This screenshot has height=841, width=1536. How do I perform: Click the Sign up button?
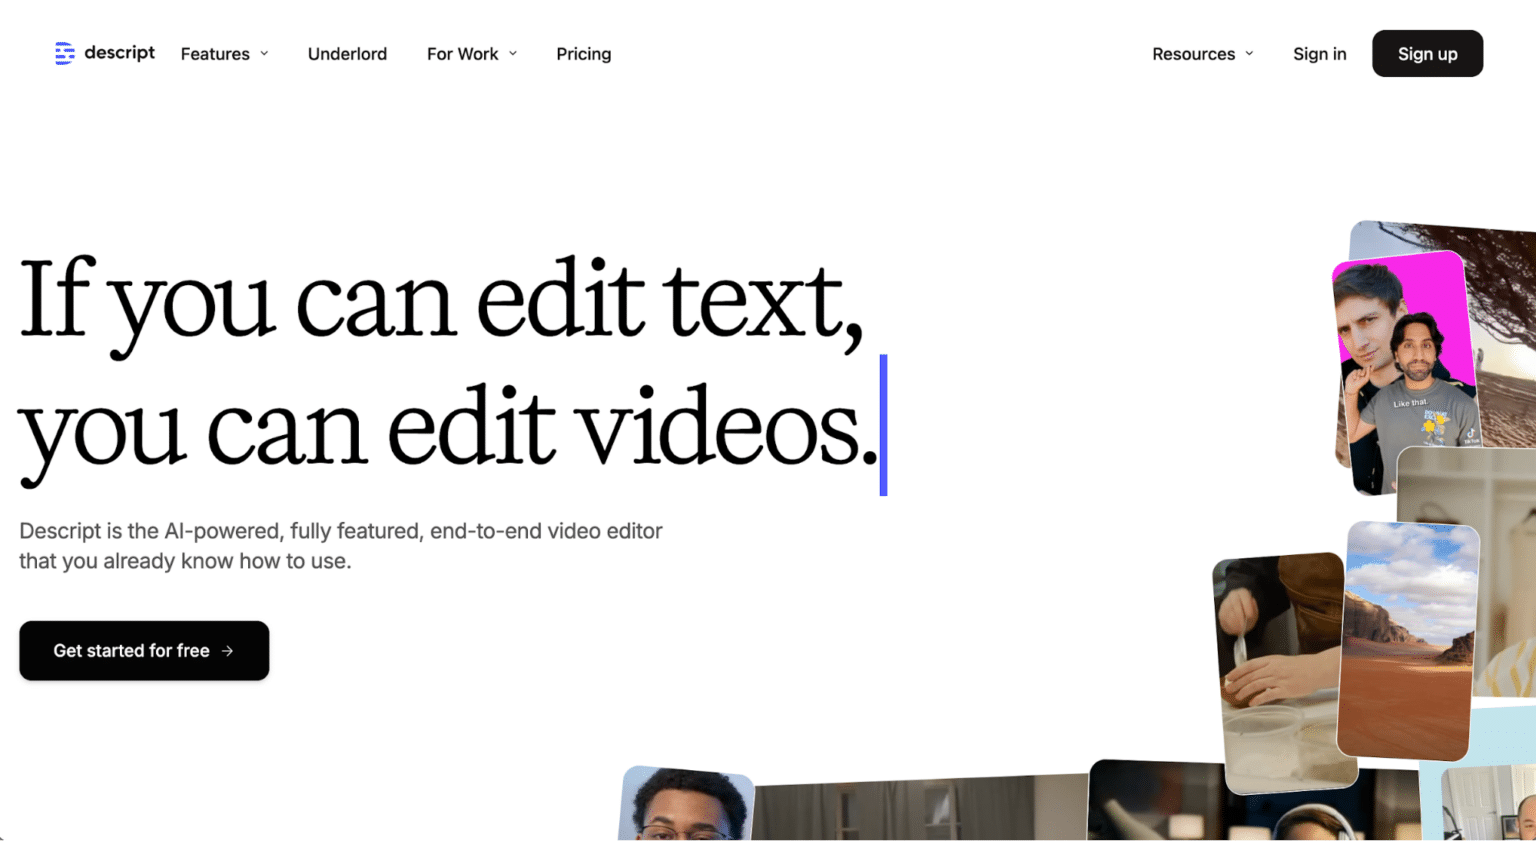(x=1427, y=53)
